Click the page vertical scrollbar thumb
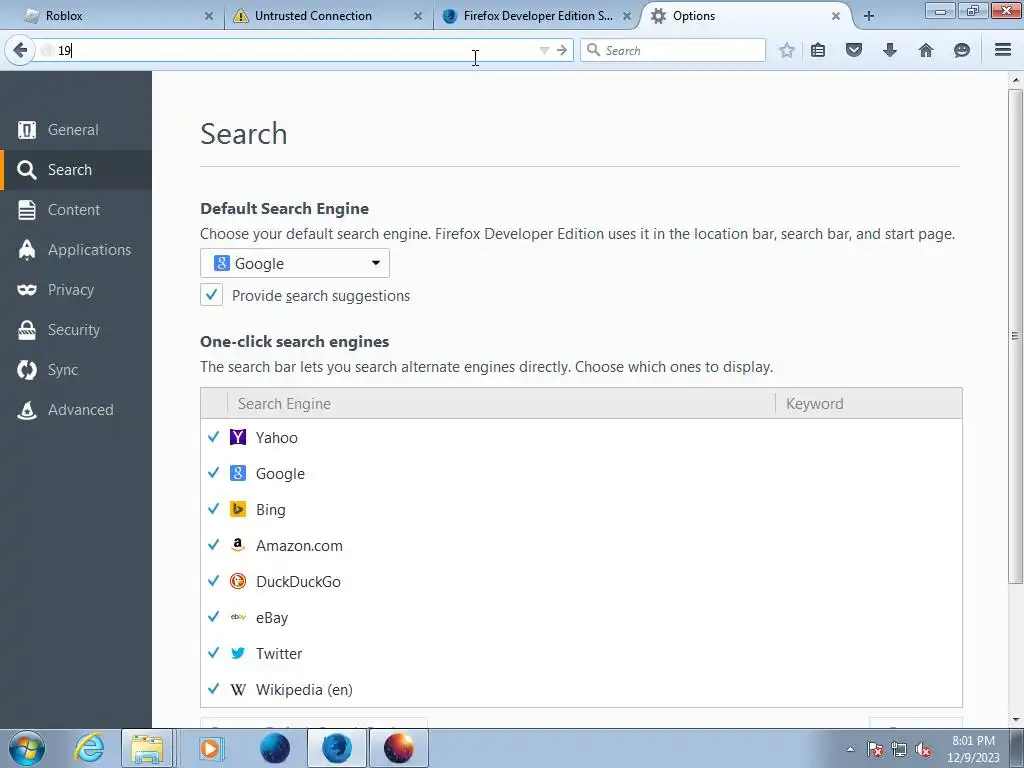 pyautogui.click(x=1015, y=336)
